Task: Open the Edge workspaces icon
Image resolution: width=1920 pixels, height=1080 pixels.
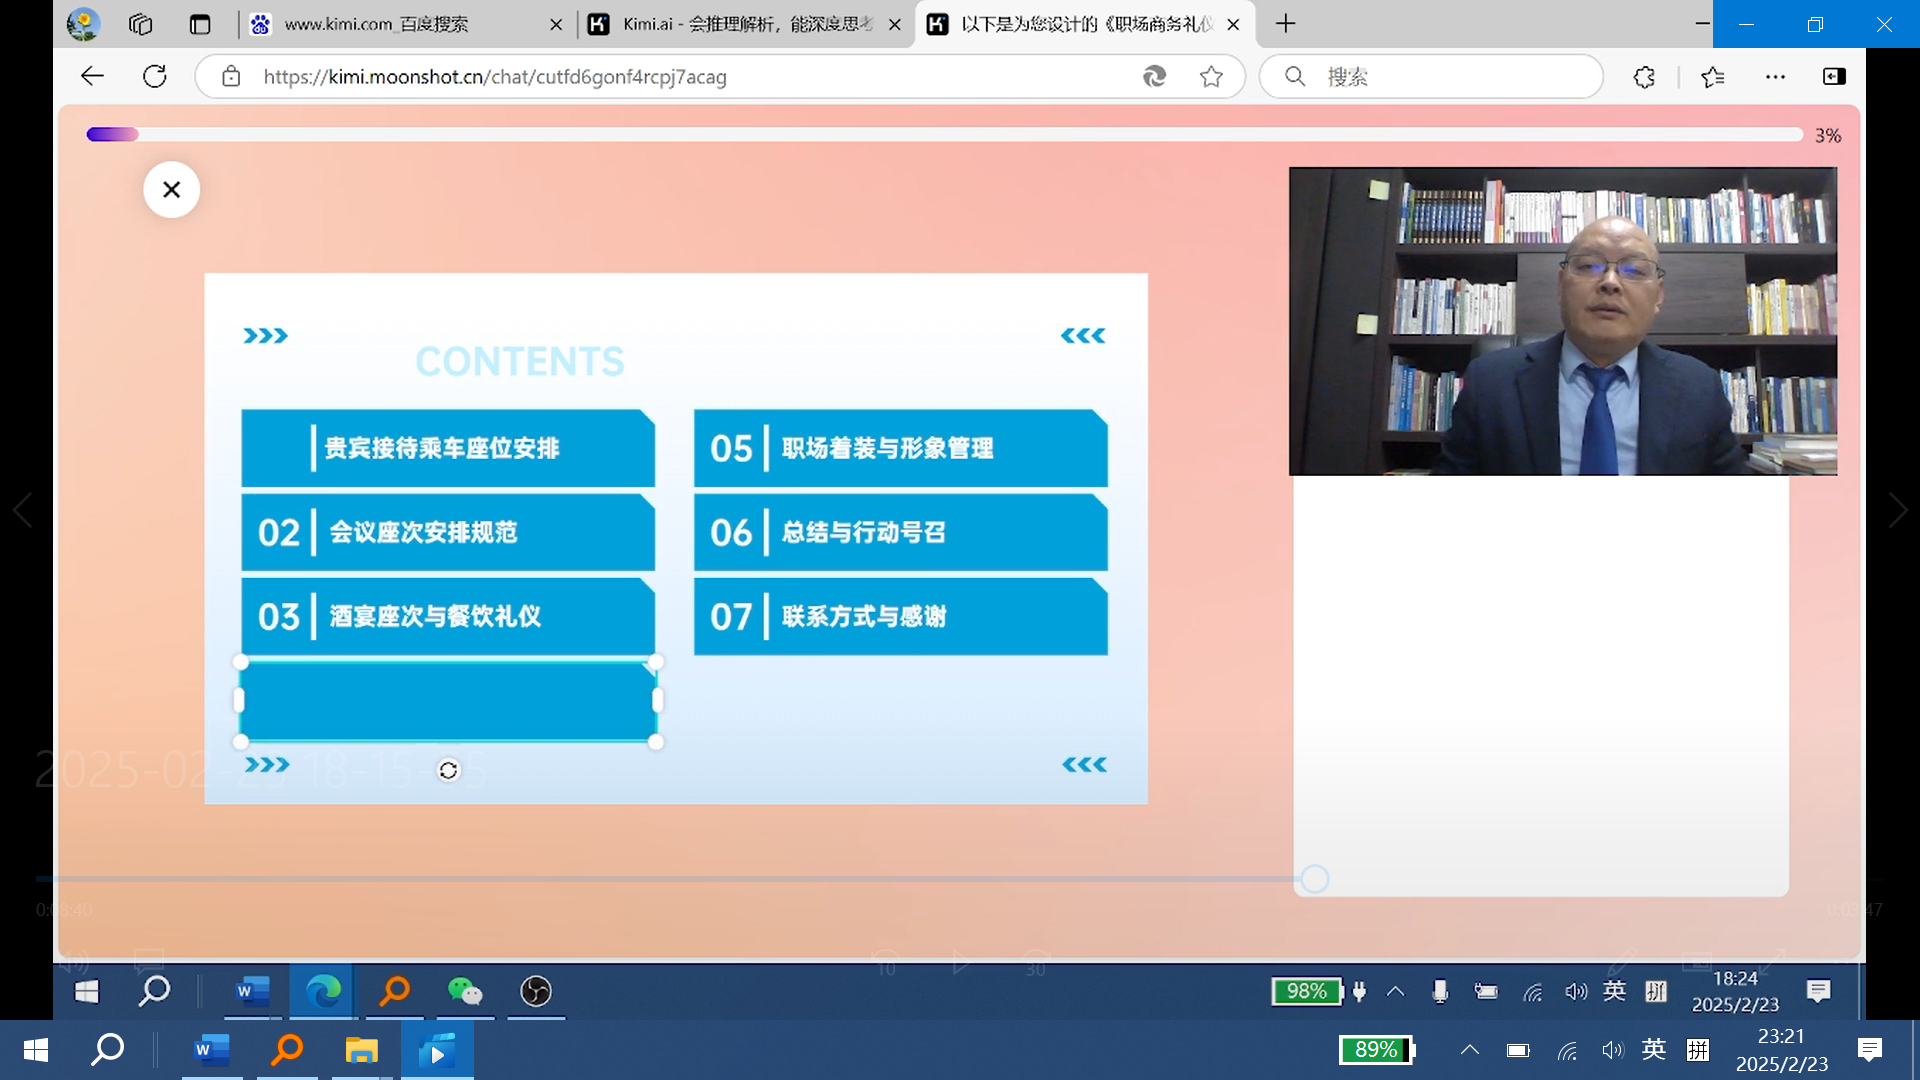Action: [x=141, y=24]
